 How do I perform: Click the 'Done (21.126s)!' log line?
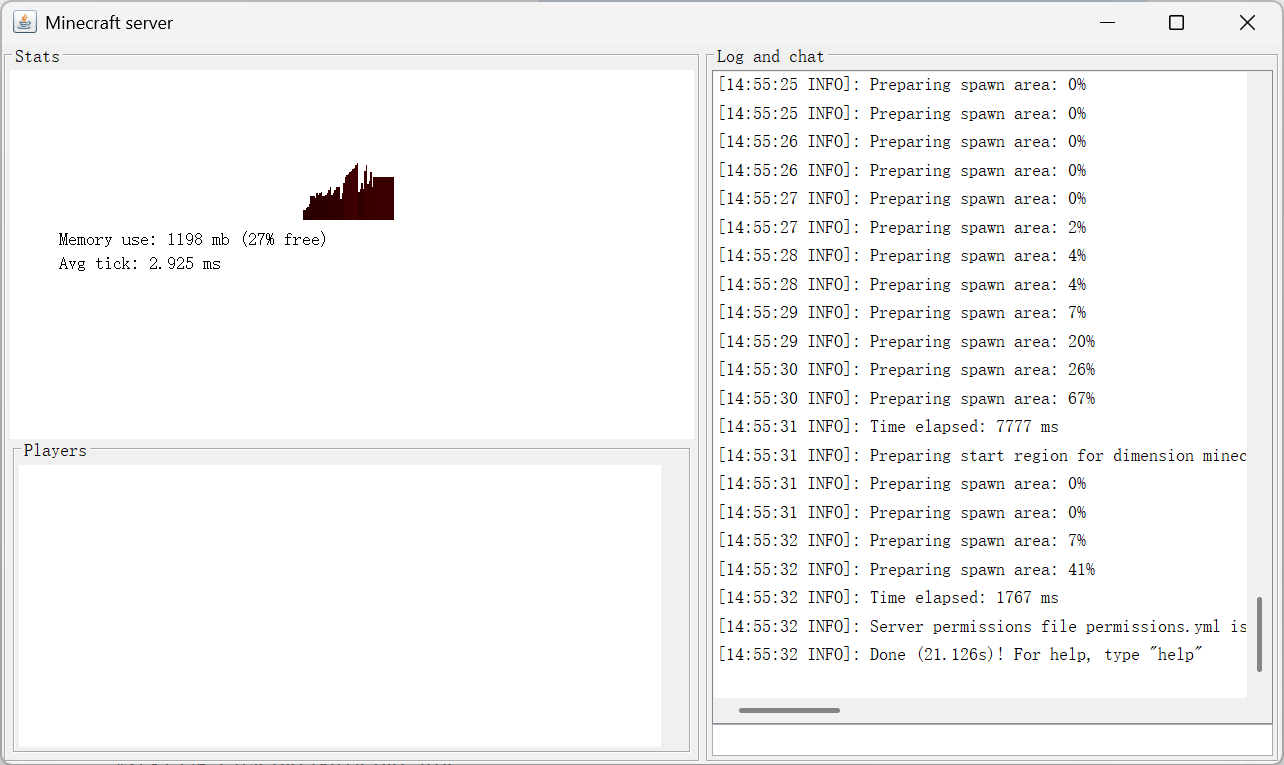tap(960, 655)
